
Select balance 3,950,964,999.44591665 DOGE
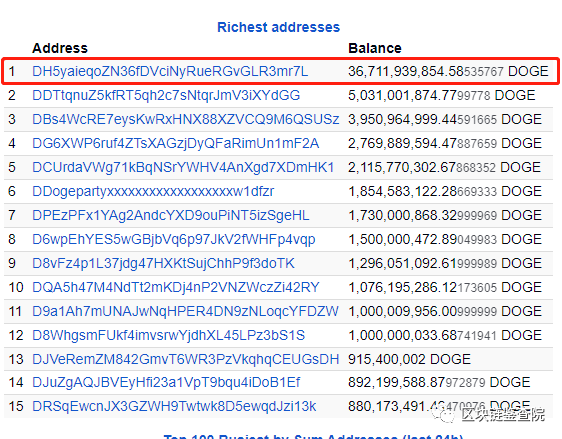tap(445, 119)
